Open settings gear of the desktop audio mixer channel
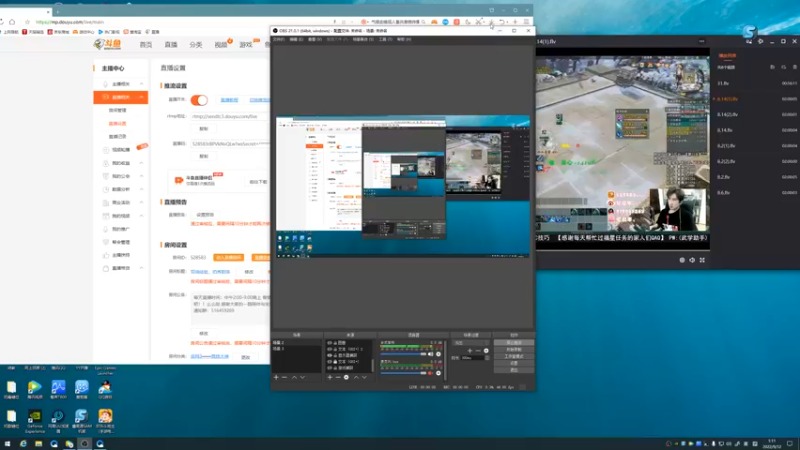Screen dimensions: 800x450 coord(438,354)
